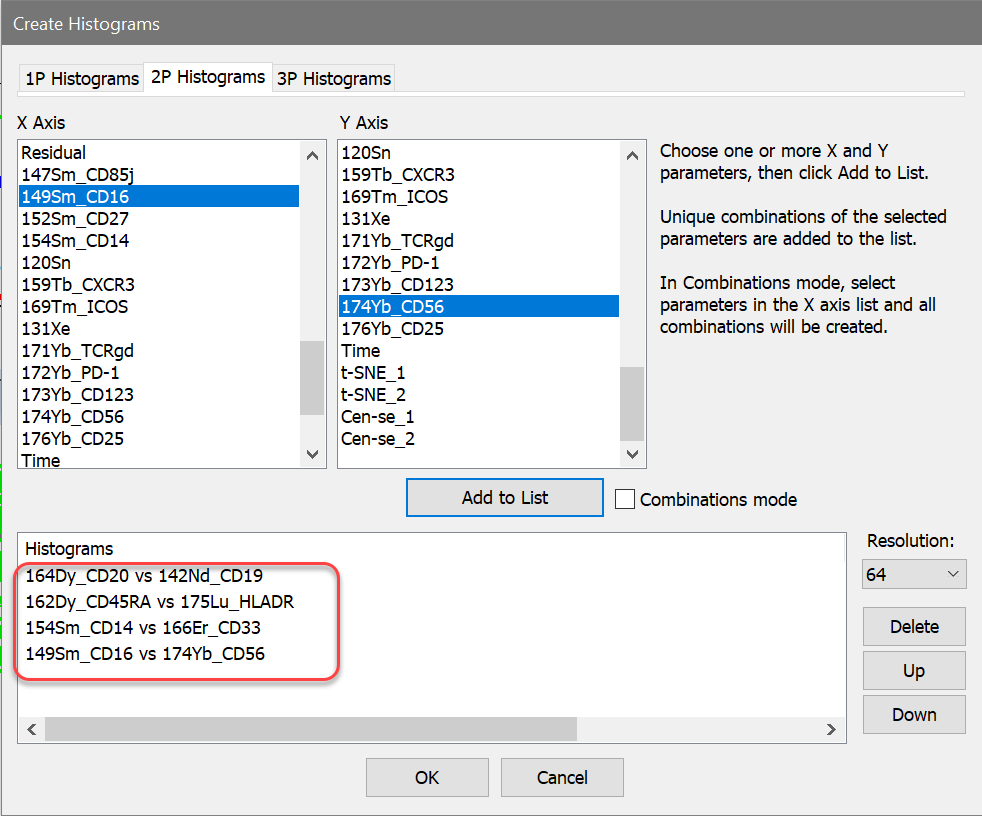The height and width of the screenshot is (816, 982).
Task: Click left arrow of Histograms horizontal scrollbar
Action: (31, 730)
